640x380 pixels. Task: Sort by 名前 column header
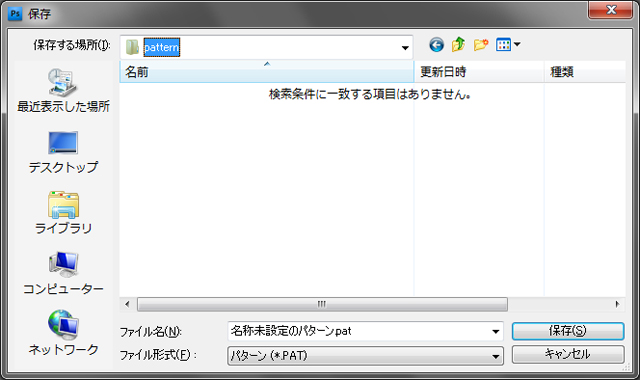coord(267,72)
